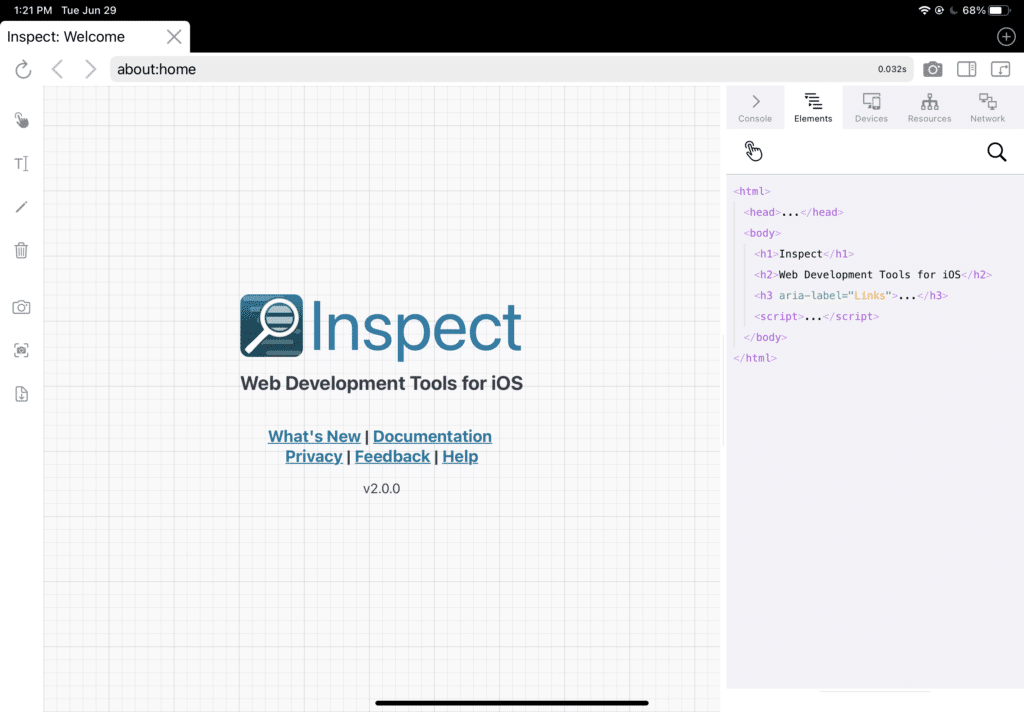Image resolution: width=1024 pixels, height=712 pixels.
Task: Select the h2 Web Development Tools element
Action: click(x=873, y=275)
